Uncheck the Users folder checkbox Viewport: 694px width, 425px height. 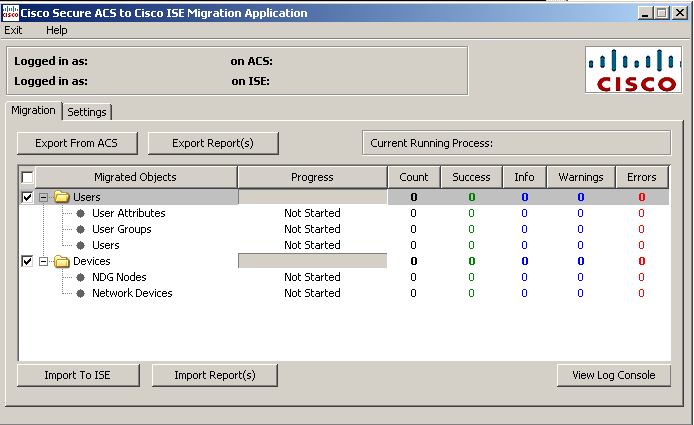tap(27, 197)
